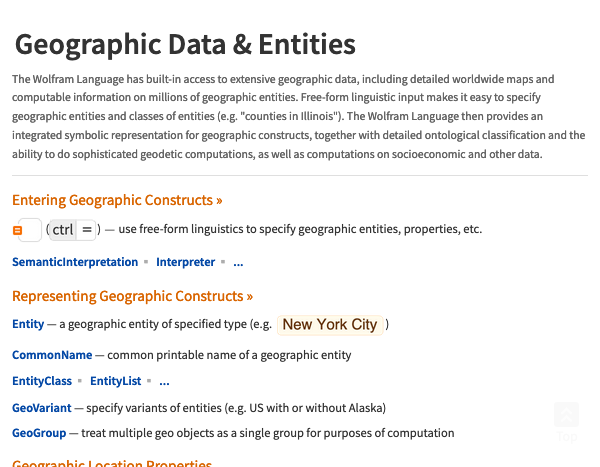The image size is (600, 467).
Task: Open Entering Geographic Constructs section
Action: [117, 200]
